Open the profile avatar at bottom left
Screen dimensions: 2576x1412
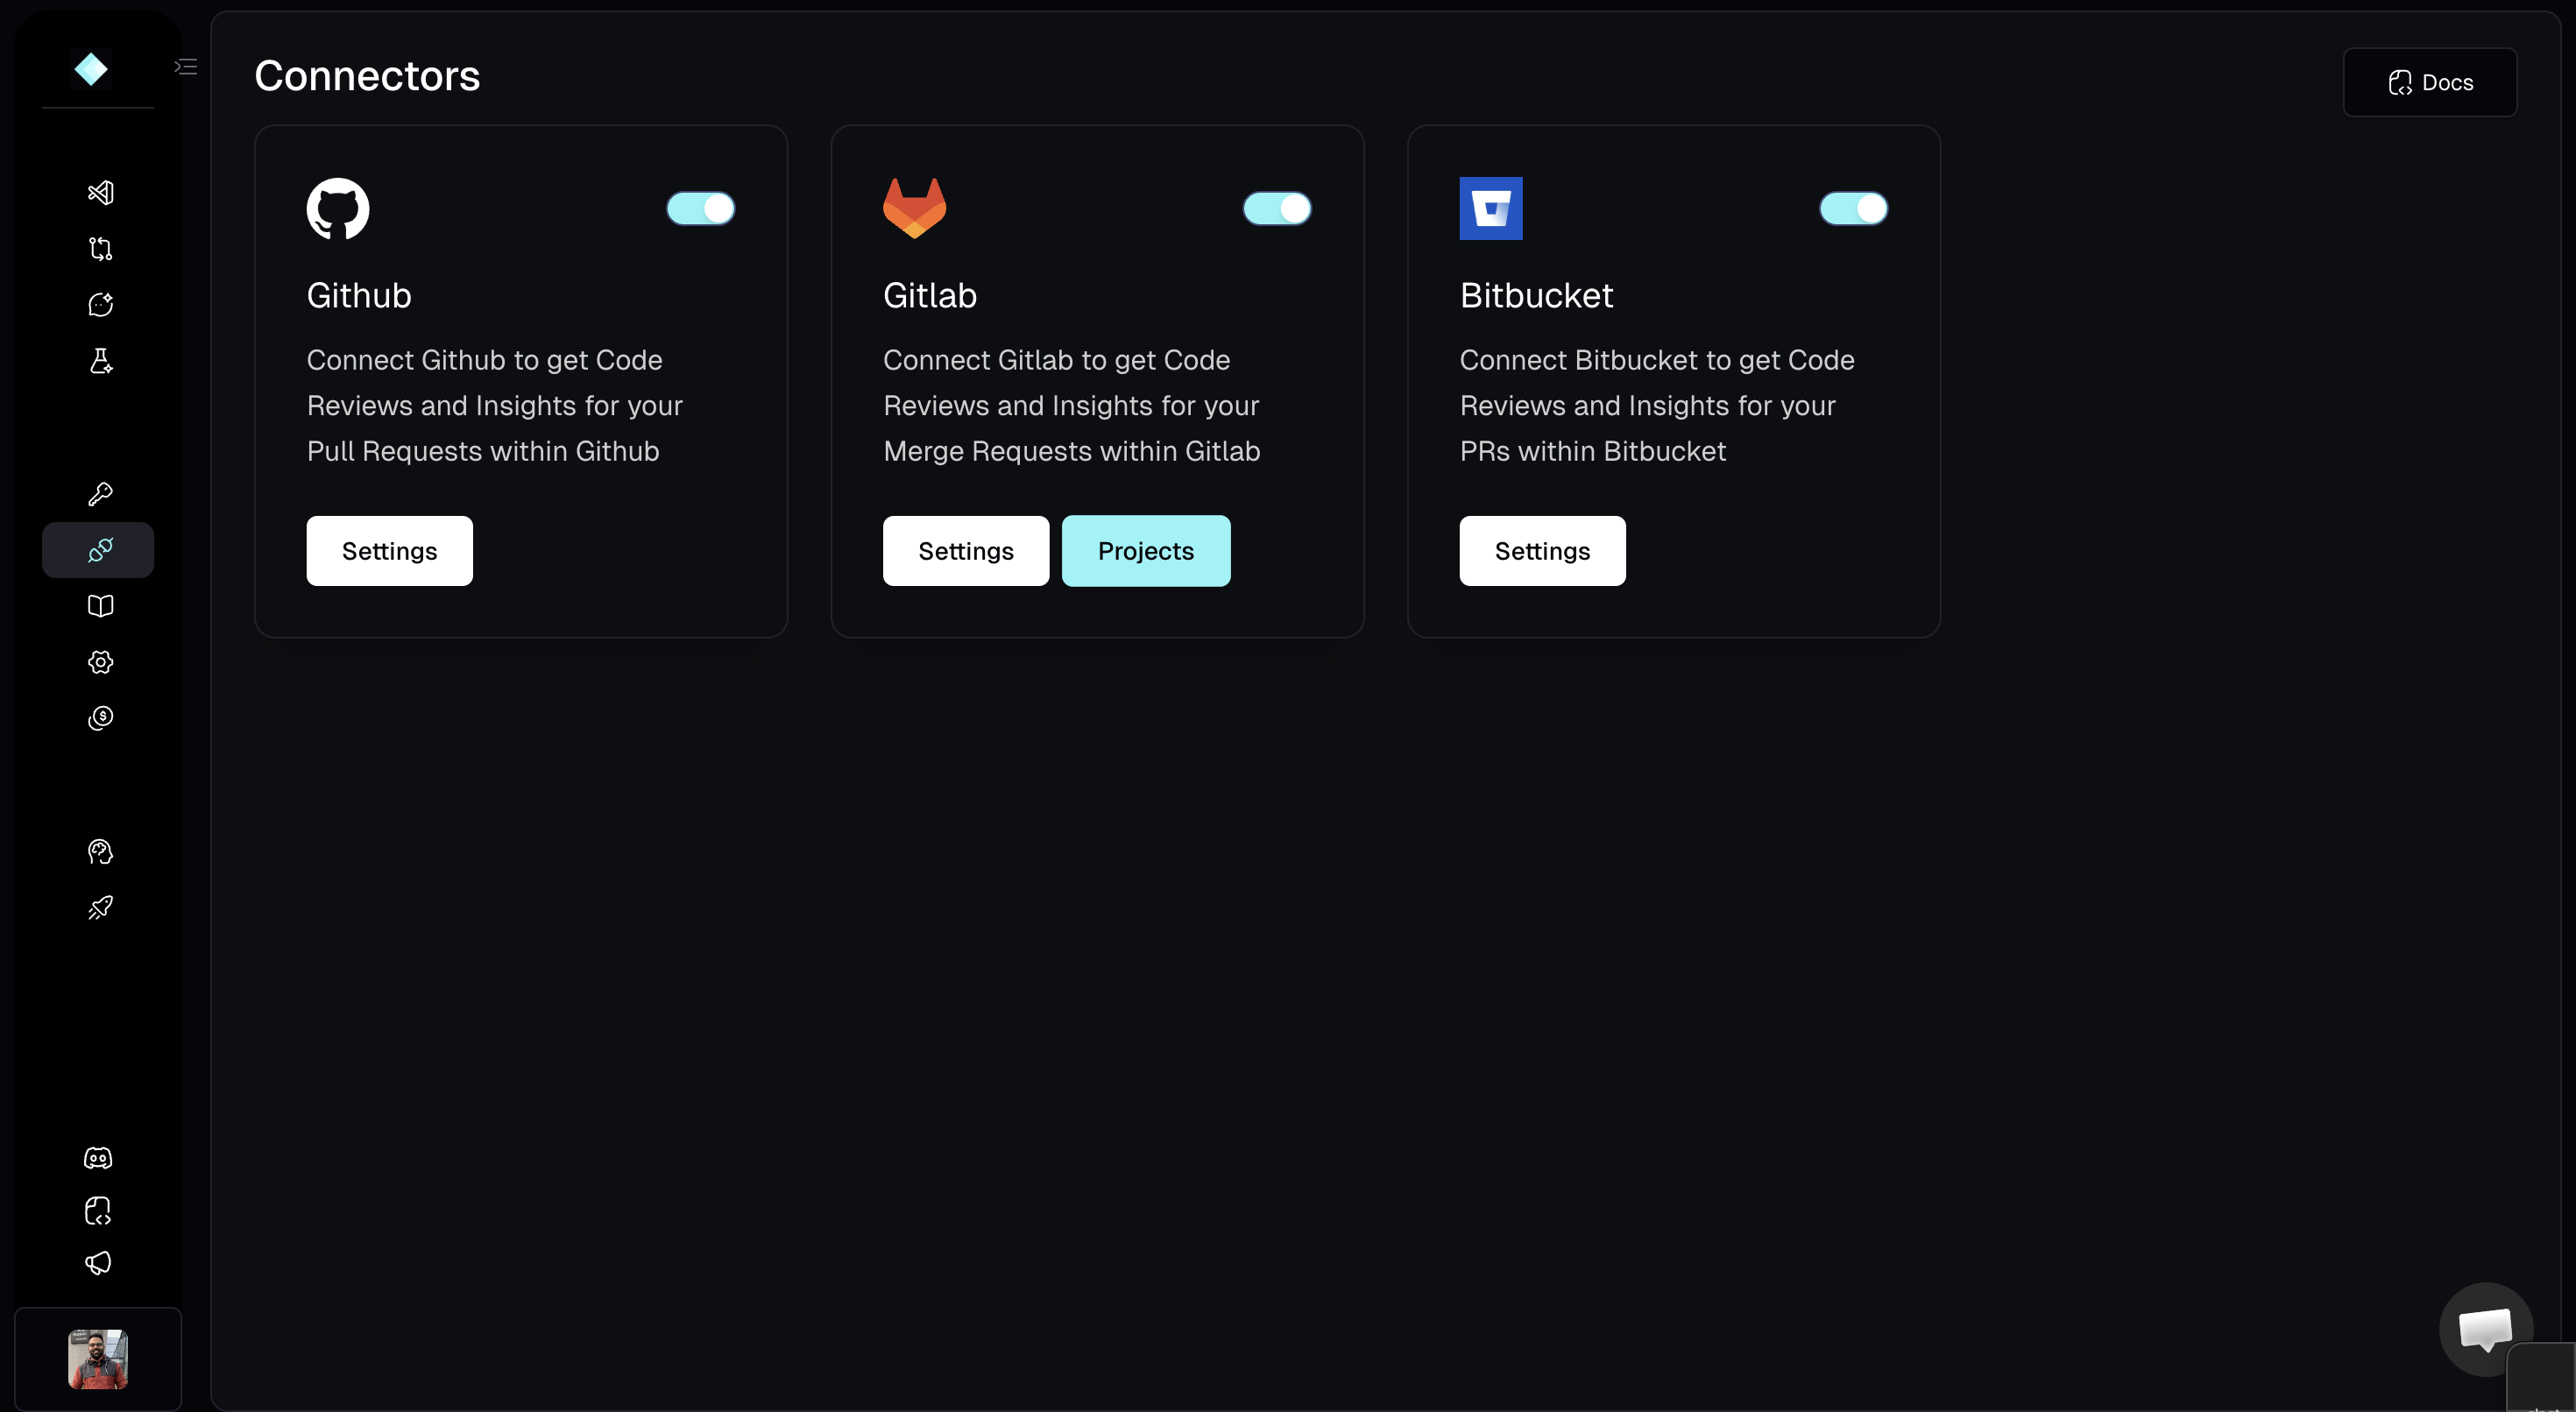coord(97,1359)
